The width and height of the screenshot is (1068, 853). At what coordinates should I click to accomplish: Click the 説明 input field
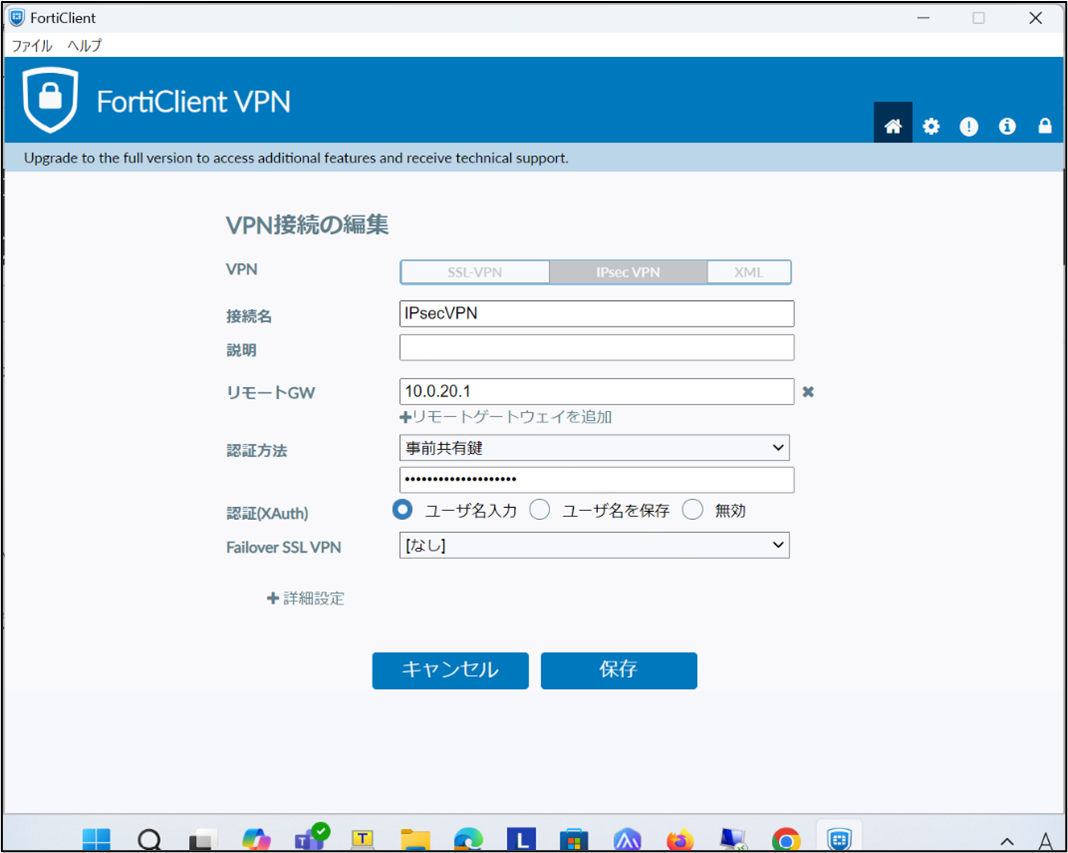tap(597, 347)
